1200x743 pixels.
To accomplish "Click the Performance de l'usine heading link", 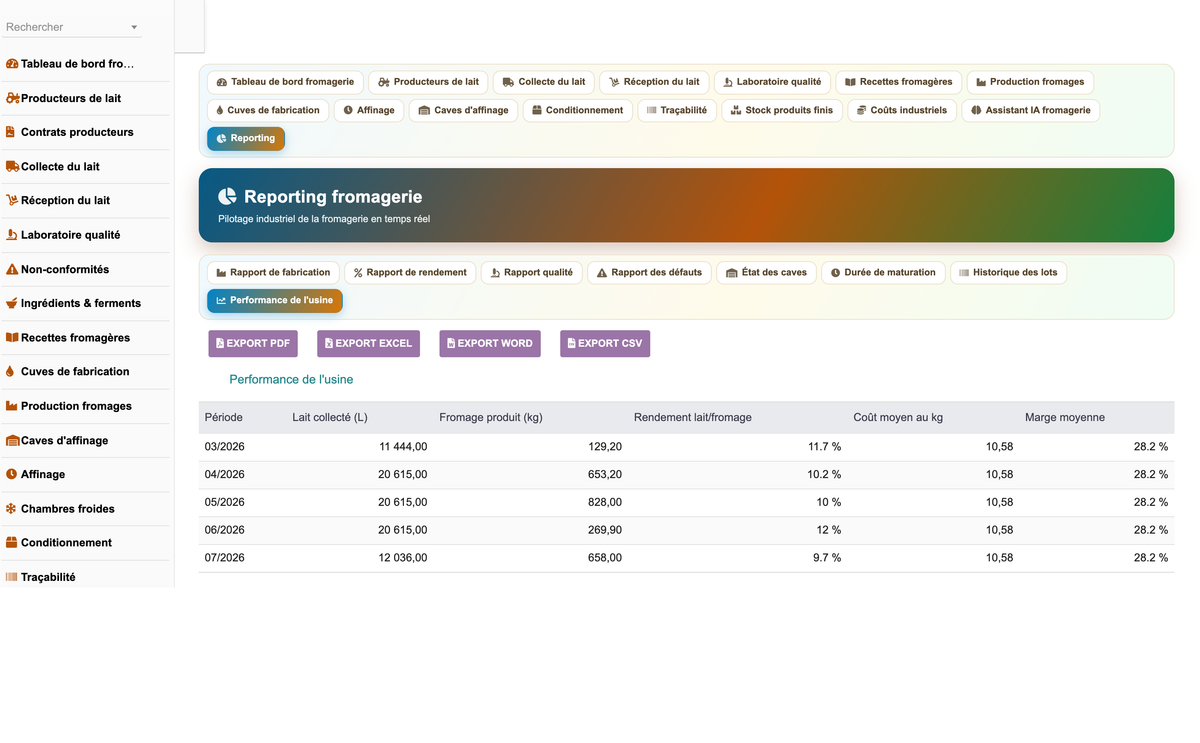I will (x=291, y=380).
